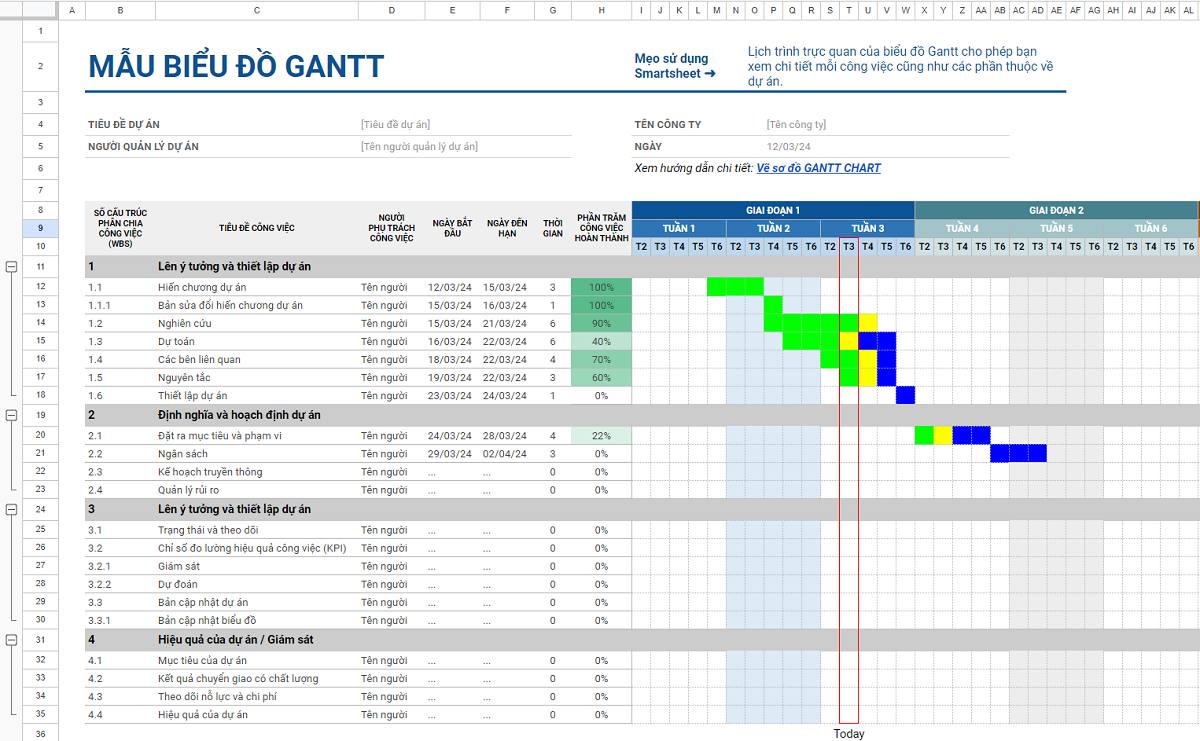The height and width of the screenshot is (741, 1200).
Task: Select the [Tên công ty] cell
Action: pos(796,125)
